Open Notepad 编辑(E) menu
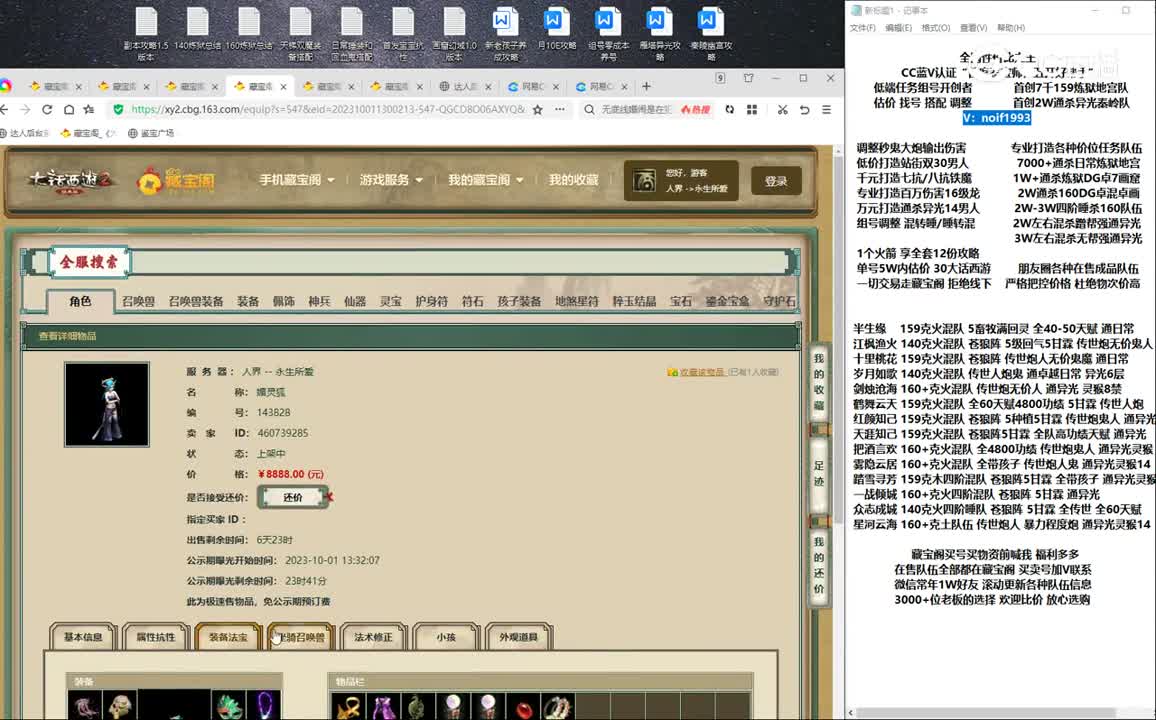The height and width of the screenshot is (720, 1156). pyautogui.click(x=898, y=28)
